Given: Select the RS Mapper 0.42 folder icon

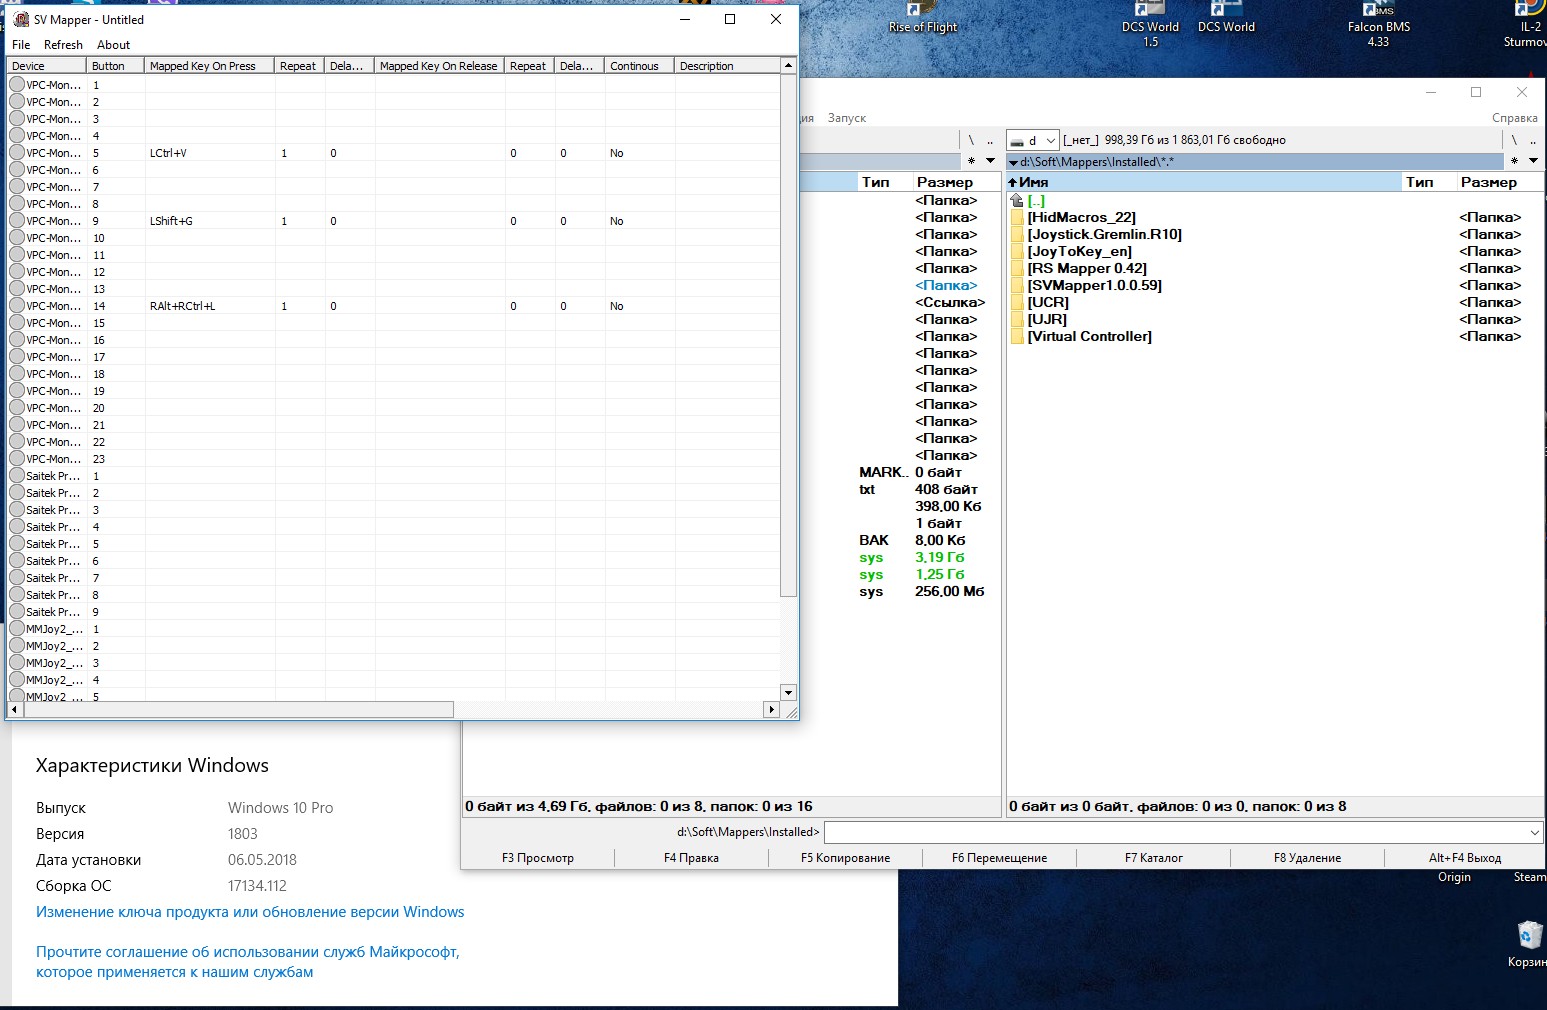Looking at the screenshot, I should [1017, 269].
